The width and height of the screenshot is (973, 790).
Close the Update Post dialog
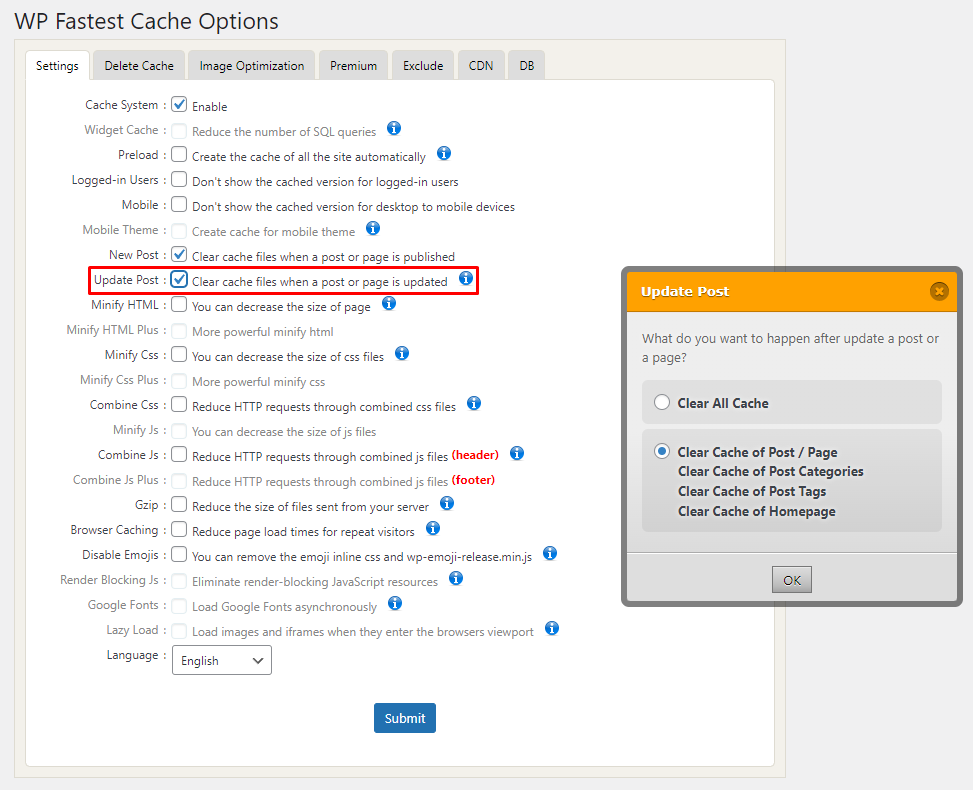point(938,291)
